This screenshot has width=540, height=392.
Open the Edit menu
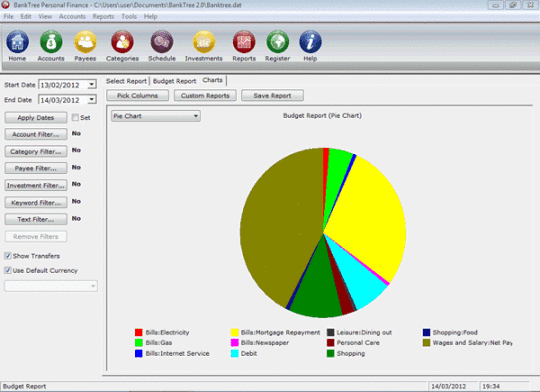(x=25, y=16)
